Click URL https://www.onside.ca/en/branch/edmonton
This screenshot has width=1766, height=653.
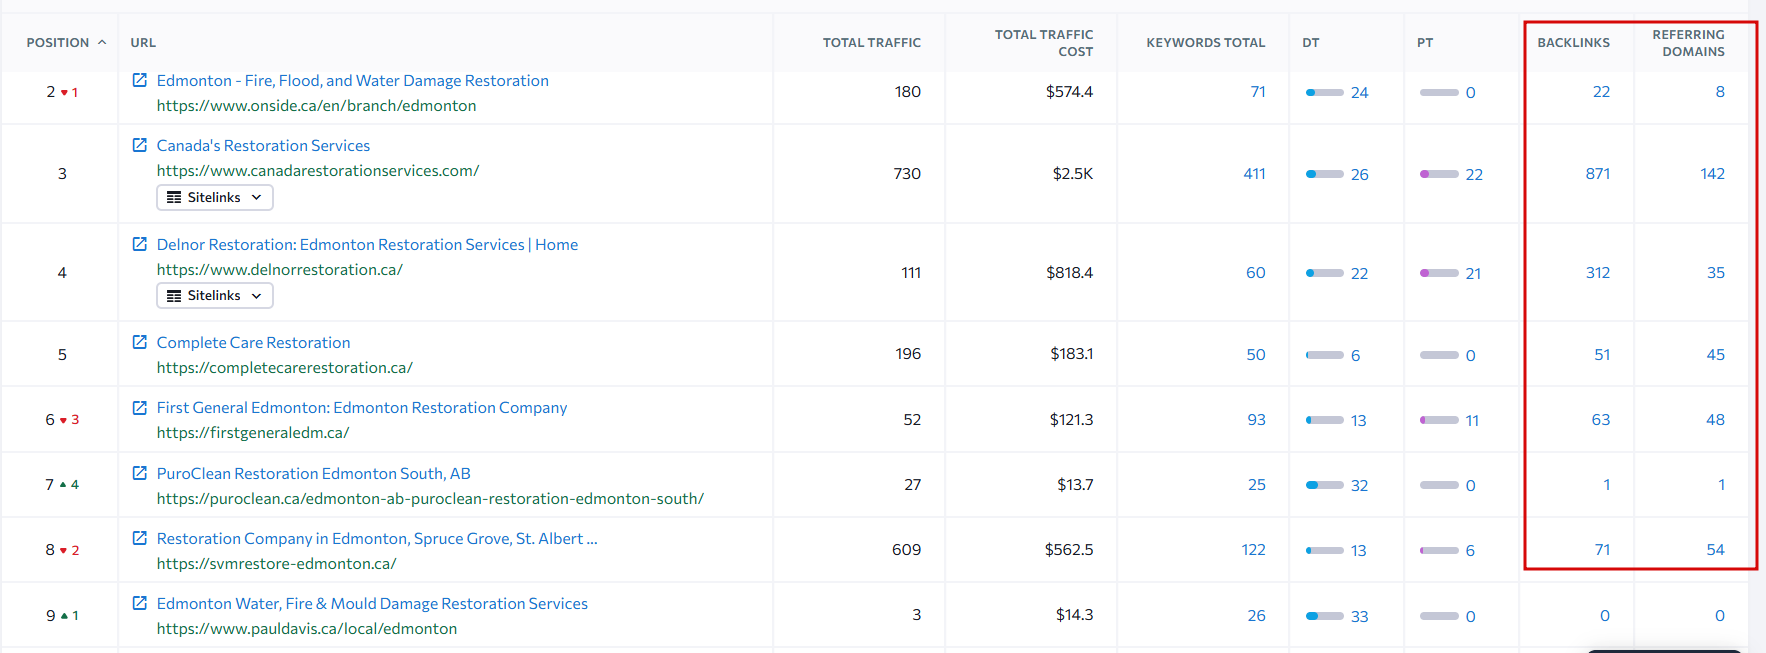(x=316, y=105)
